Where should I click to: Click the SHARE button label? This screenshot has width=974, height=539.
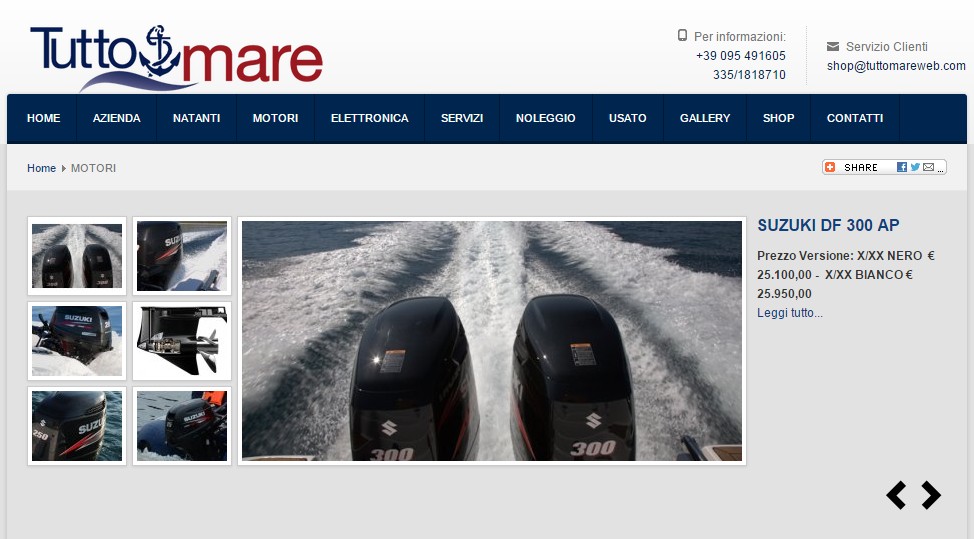point(860,167)
